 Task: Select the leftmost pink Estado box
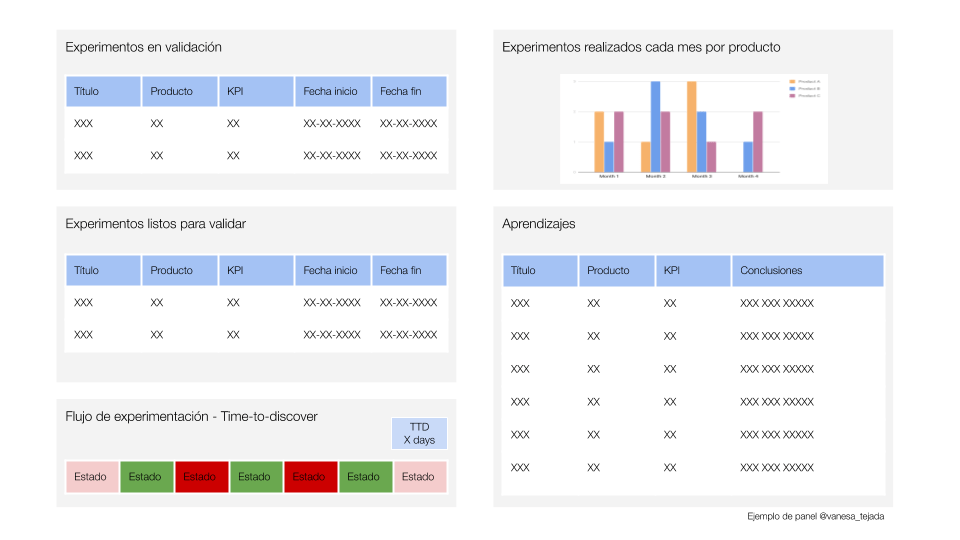click(91, 477)
